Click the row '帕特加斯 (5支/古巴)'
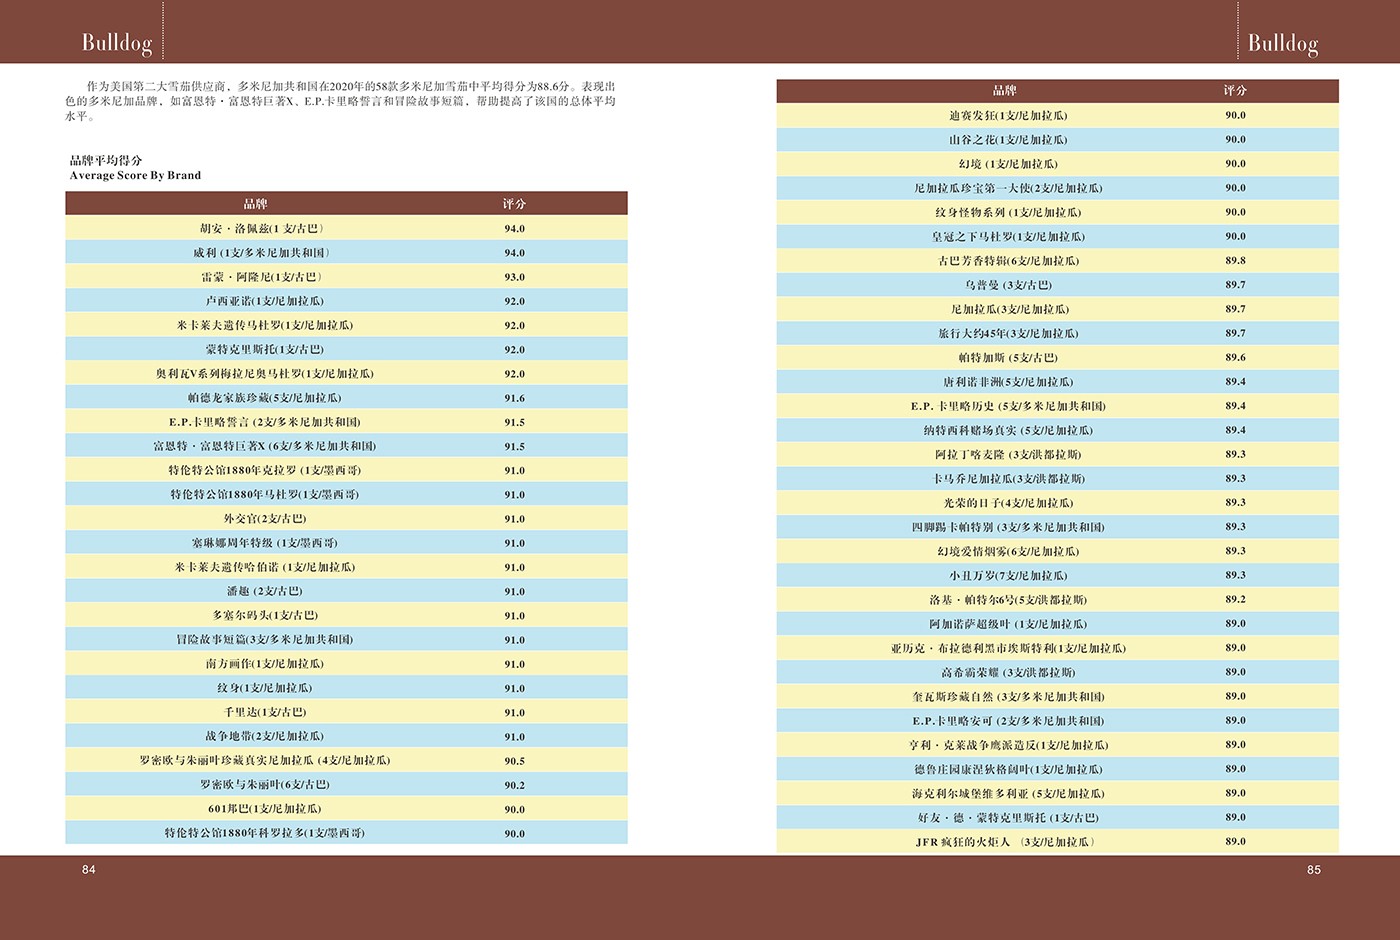This screenshot has height=940, width=1400. [1057, 357]
